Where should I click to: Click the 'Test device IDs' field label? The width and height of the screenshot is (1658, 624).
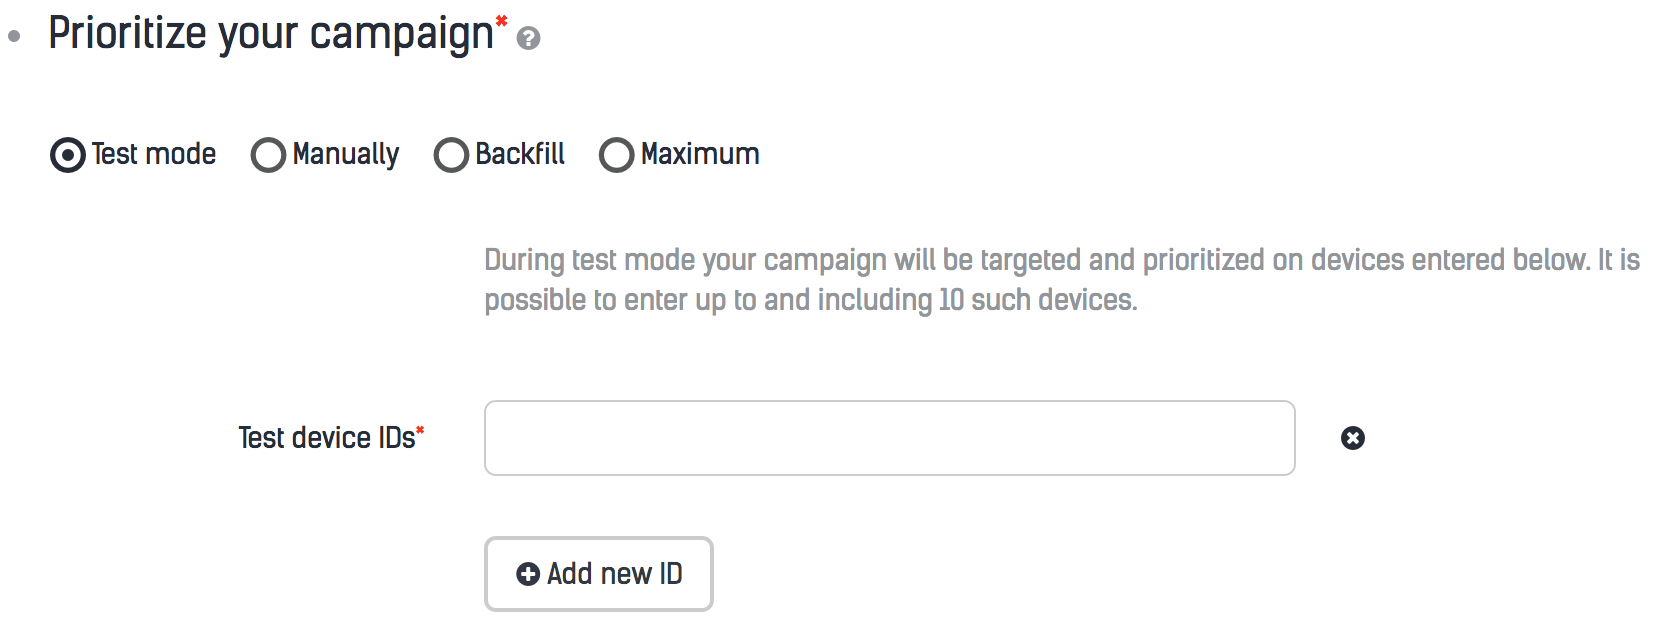(326, 438)
